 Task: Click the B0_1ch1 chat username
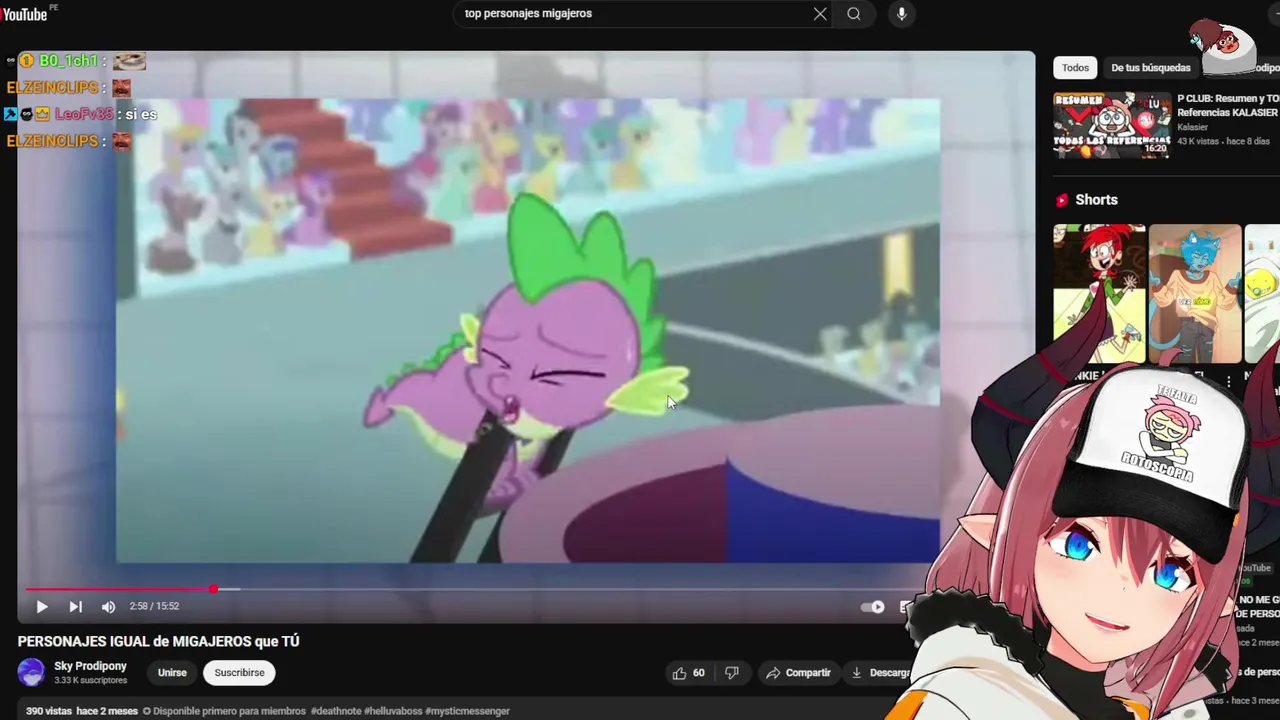click(x=68, y=61)
